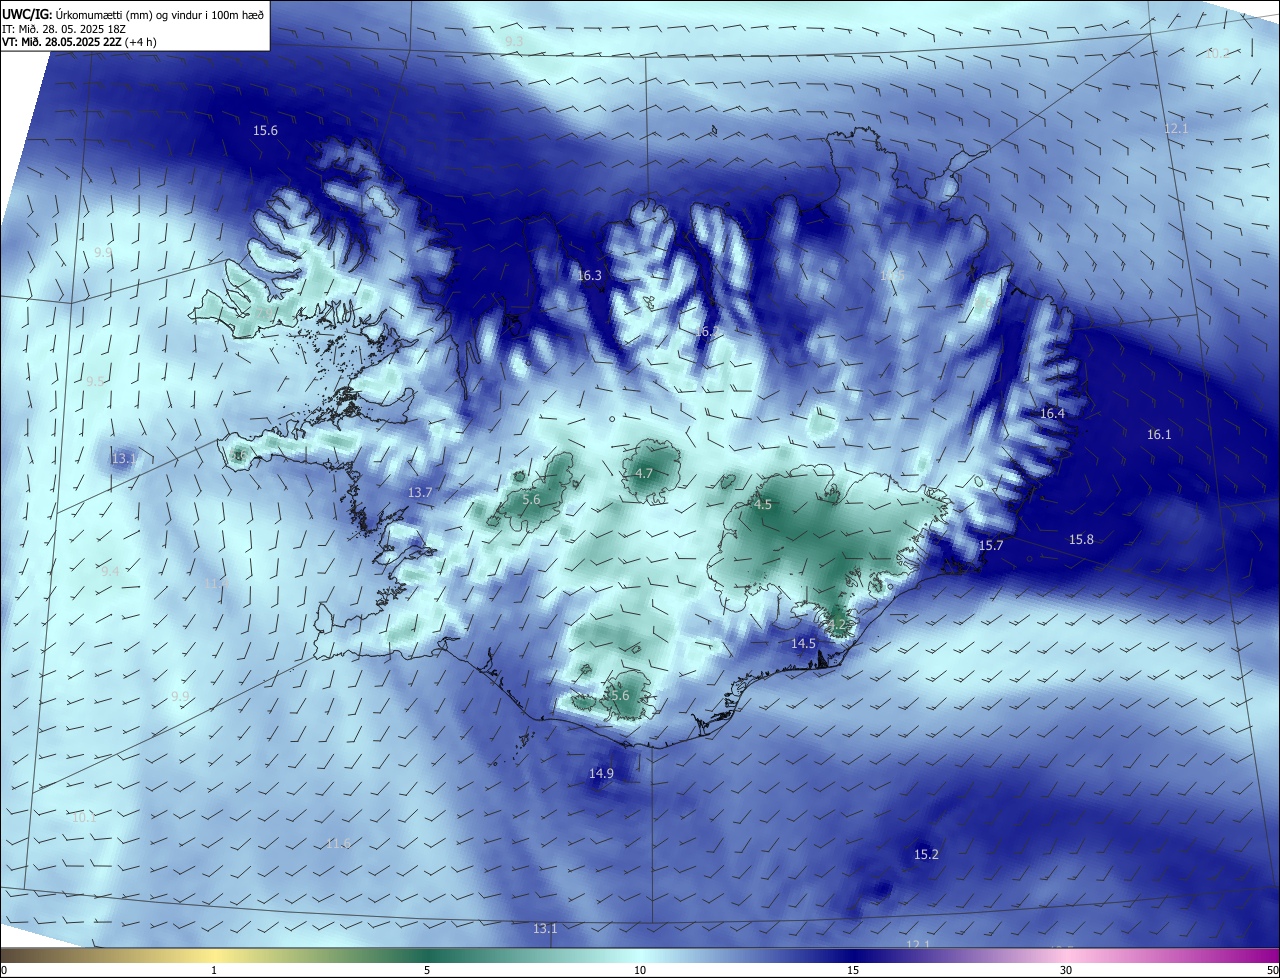Click the '30' label on the color scale

[1066, 970]
